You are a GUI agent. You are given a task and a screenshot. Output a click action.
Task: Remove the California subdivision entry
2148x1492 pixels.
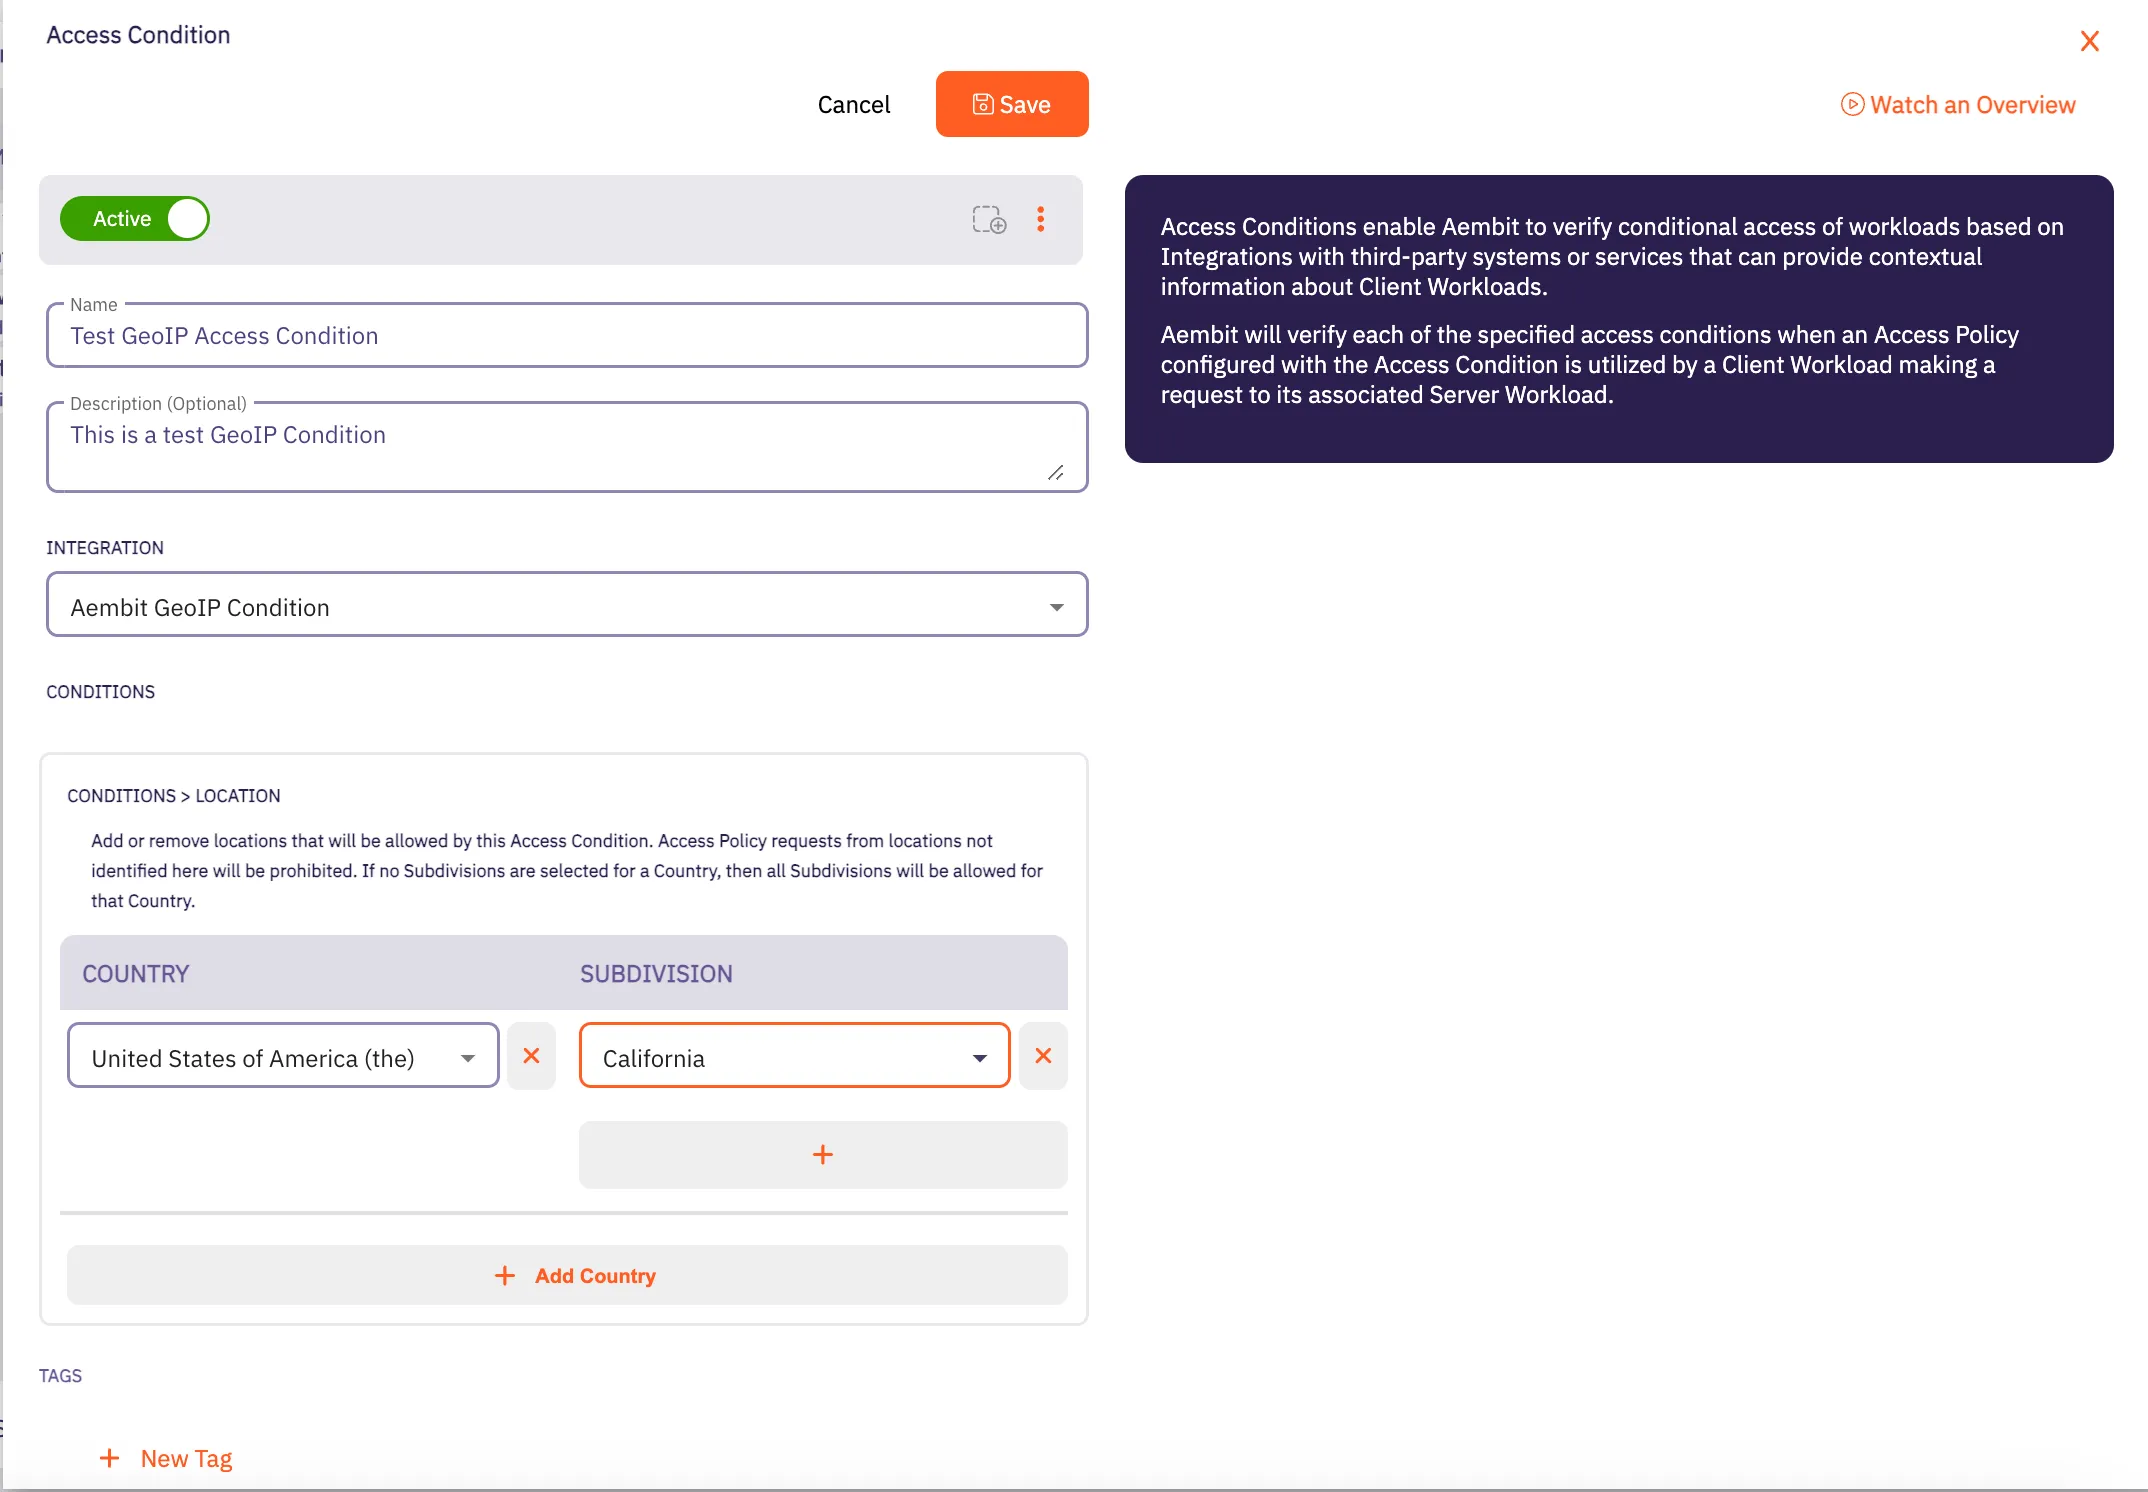pyautogui.click(x=1043, y=1056)
